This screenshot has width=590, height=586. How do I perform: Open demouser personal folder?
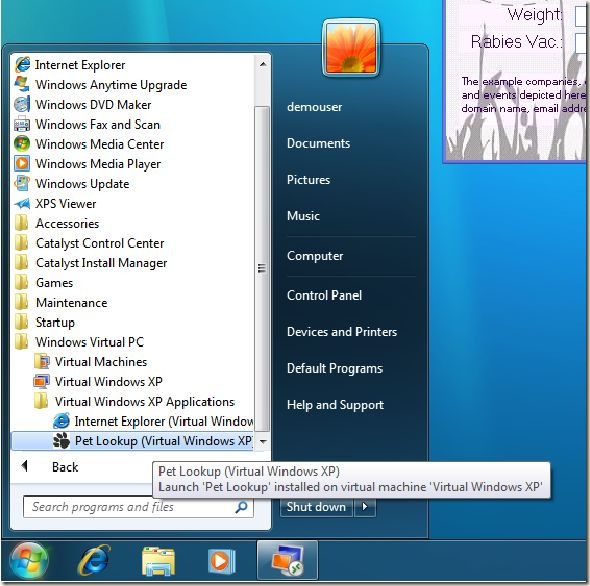pyautogui.click(x=315, y=107)
